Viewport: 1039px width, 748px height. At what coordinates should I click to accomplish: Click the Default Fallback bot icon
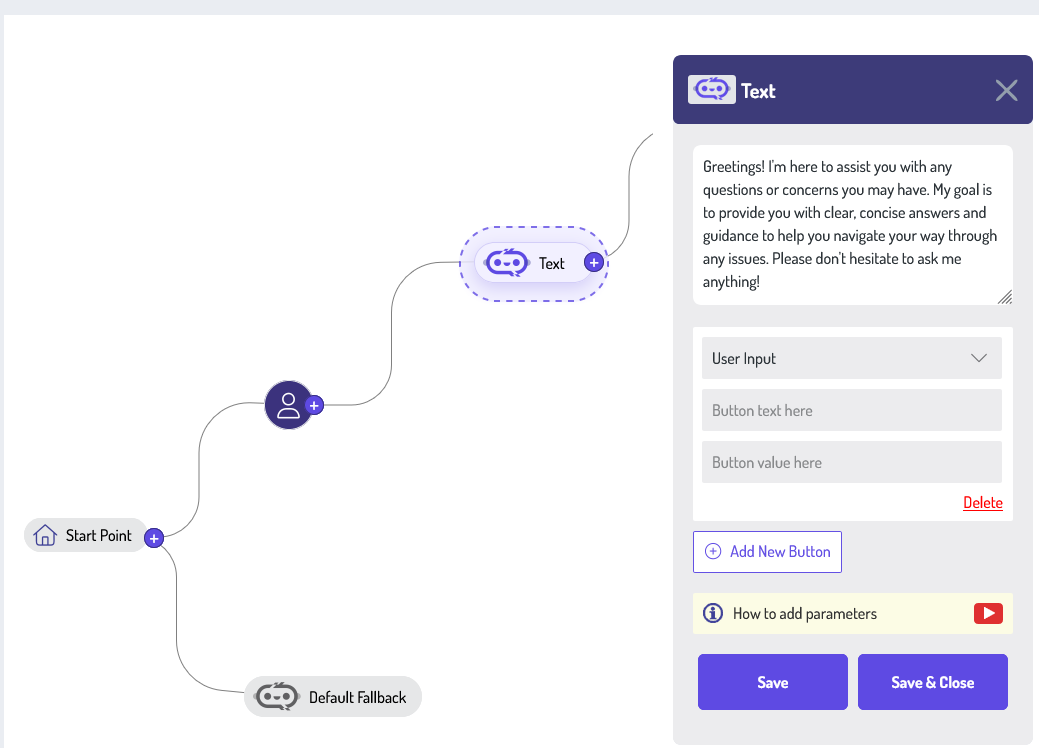click(277, 697)
